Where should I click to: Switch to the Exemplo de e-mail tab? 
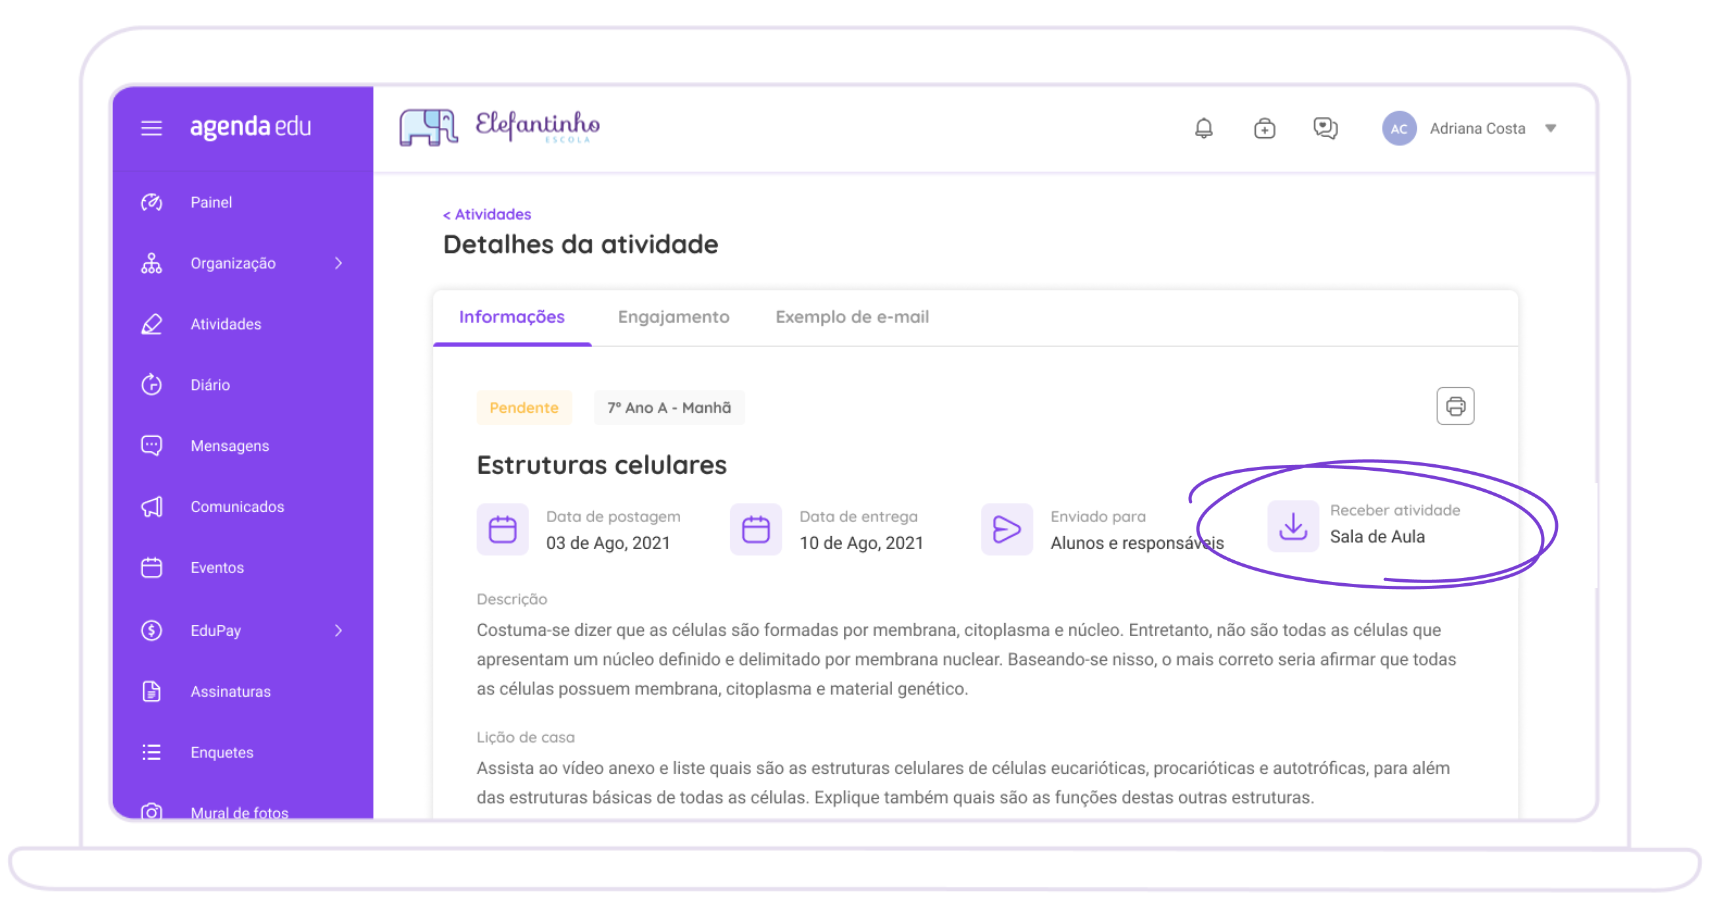tap(852, 317)
